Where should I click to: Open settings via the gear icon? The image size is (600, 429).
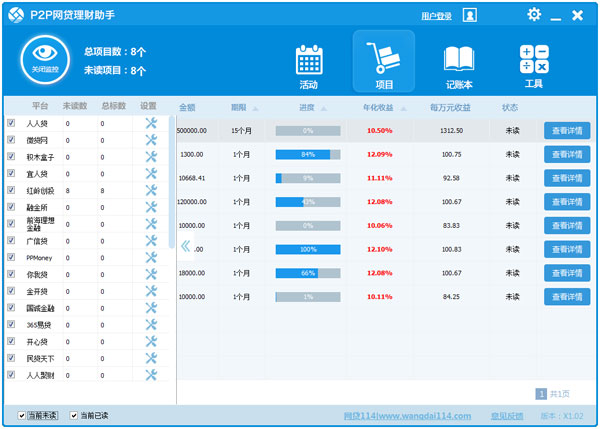pyautogui.click(x=534, y=15)
